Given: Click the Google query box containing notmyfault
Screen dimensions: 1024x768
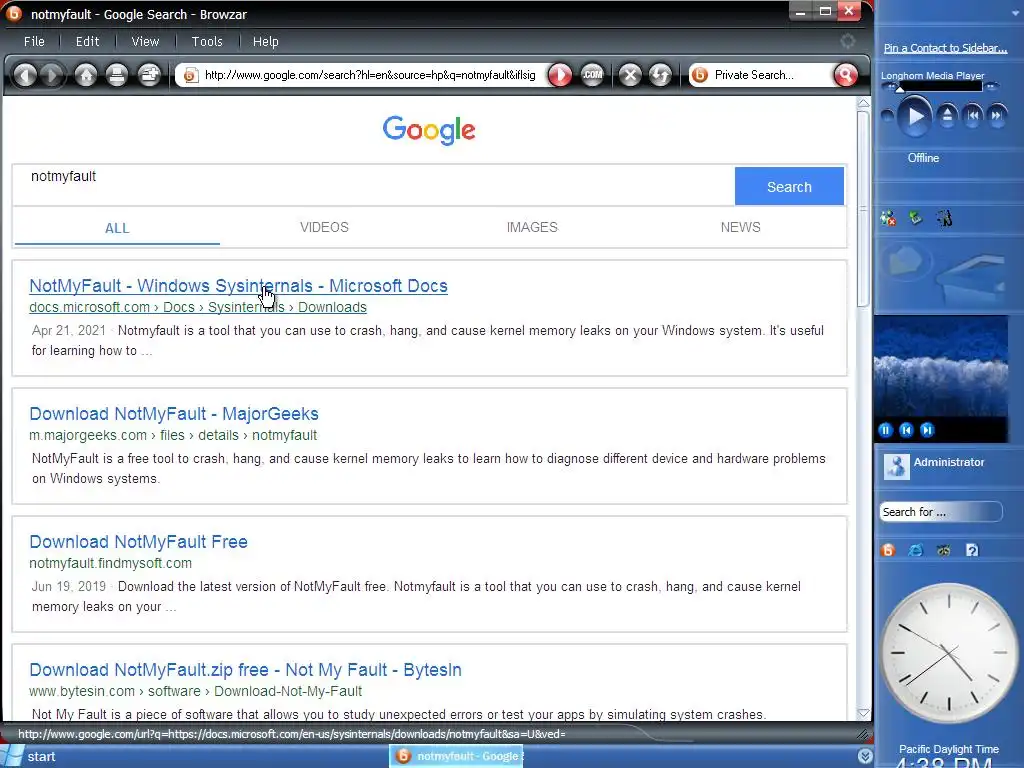Looking at the screenshot, I should click(x=374, y=185).
